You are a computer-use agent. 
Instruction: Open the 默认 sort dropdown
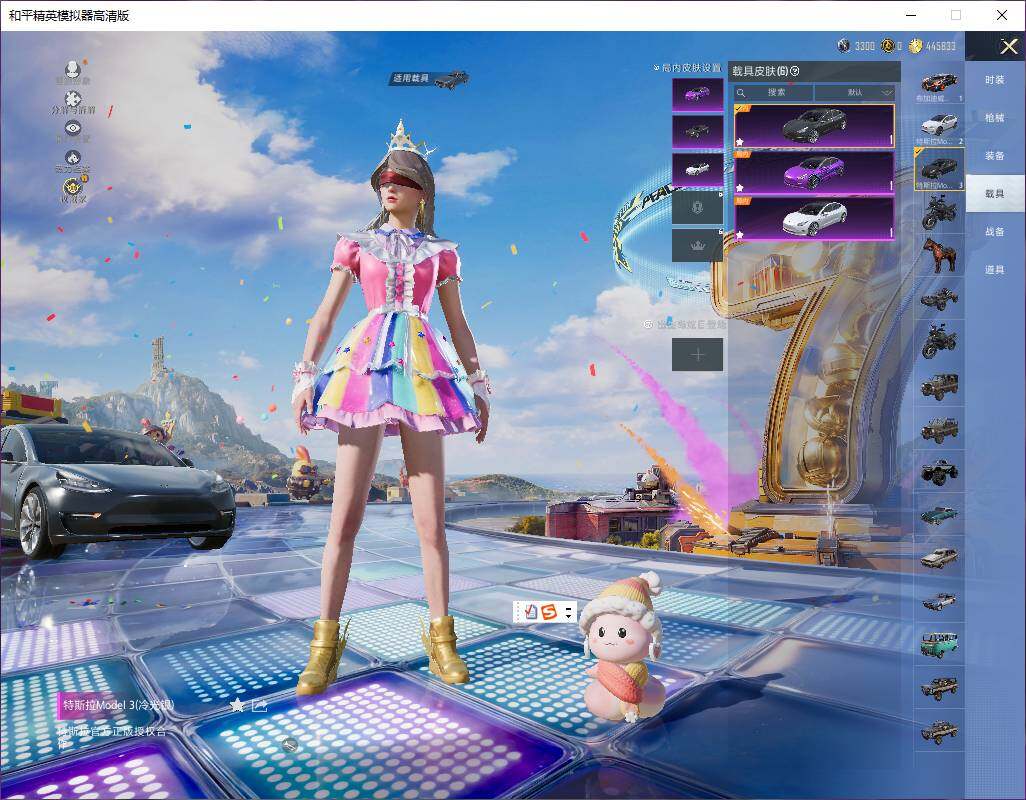pos(855,92)
